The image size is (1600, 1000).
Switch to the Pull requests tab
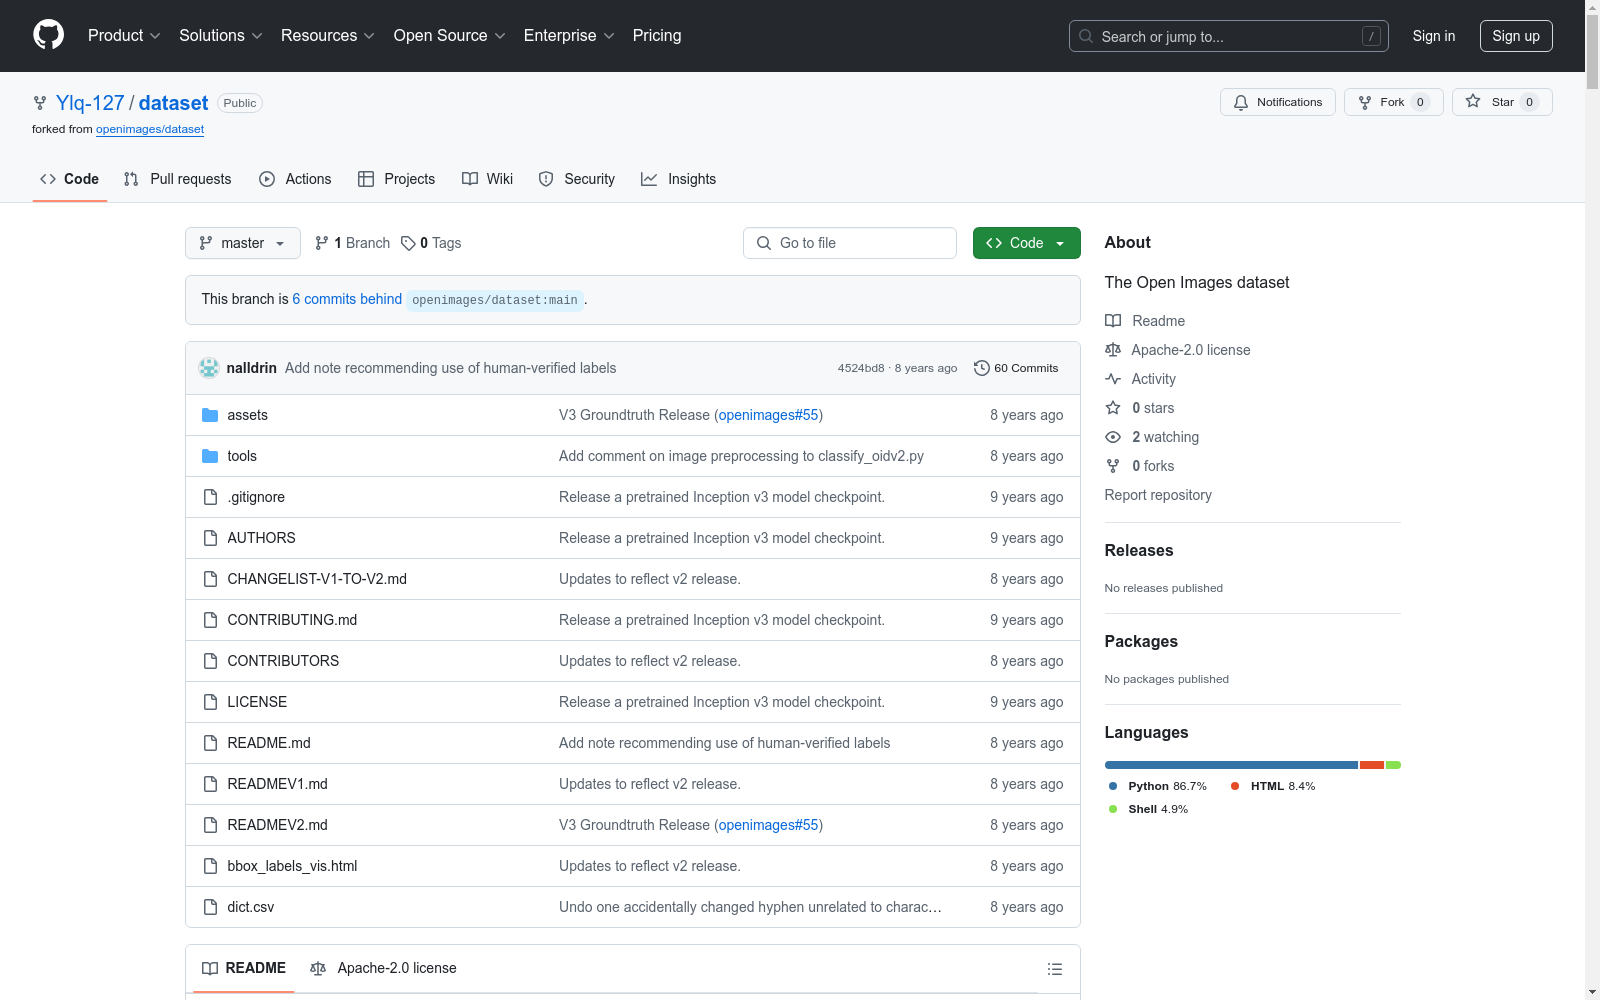click(178, 179)
